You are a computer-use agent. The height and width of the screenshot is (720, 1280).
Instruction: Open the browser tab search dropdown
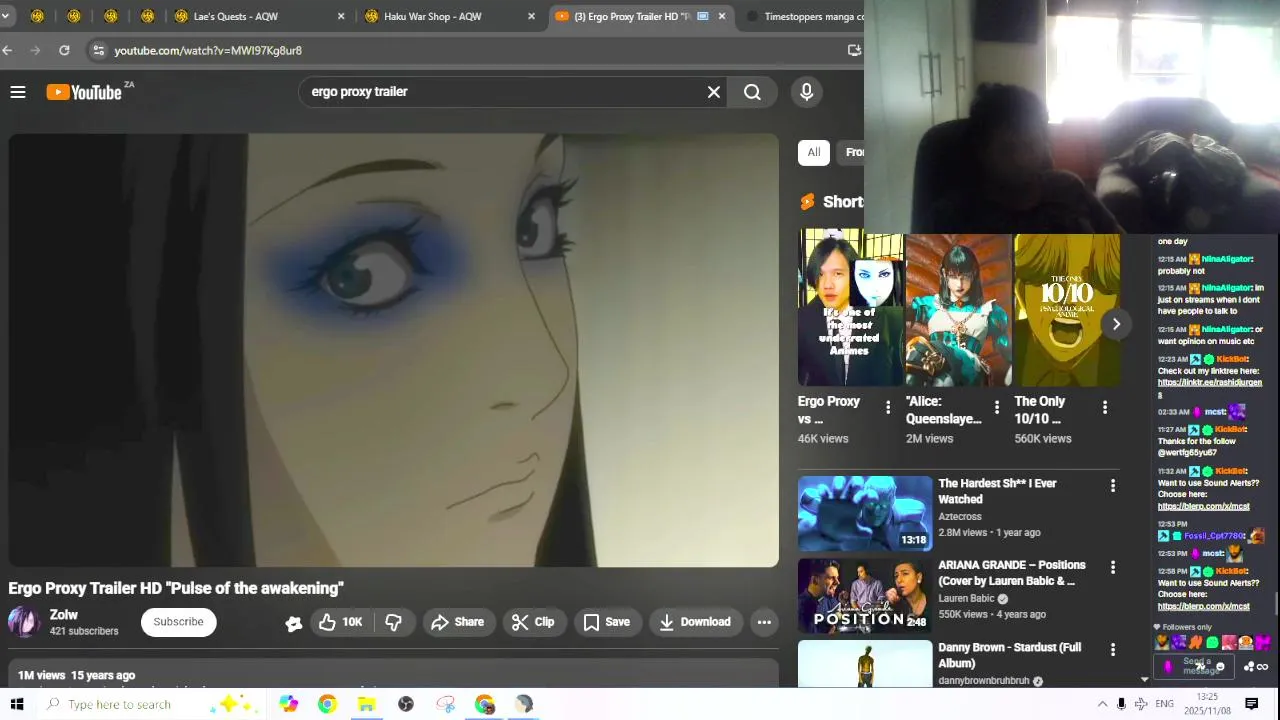[x=6, y=16]
